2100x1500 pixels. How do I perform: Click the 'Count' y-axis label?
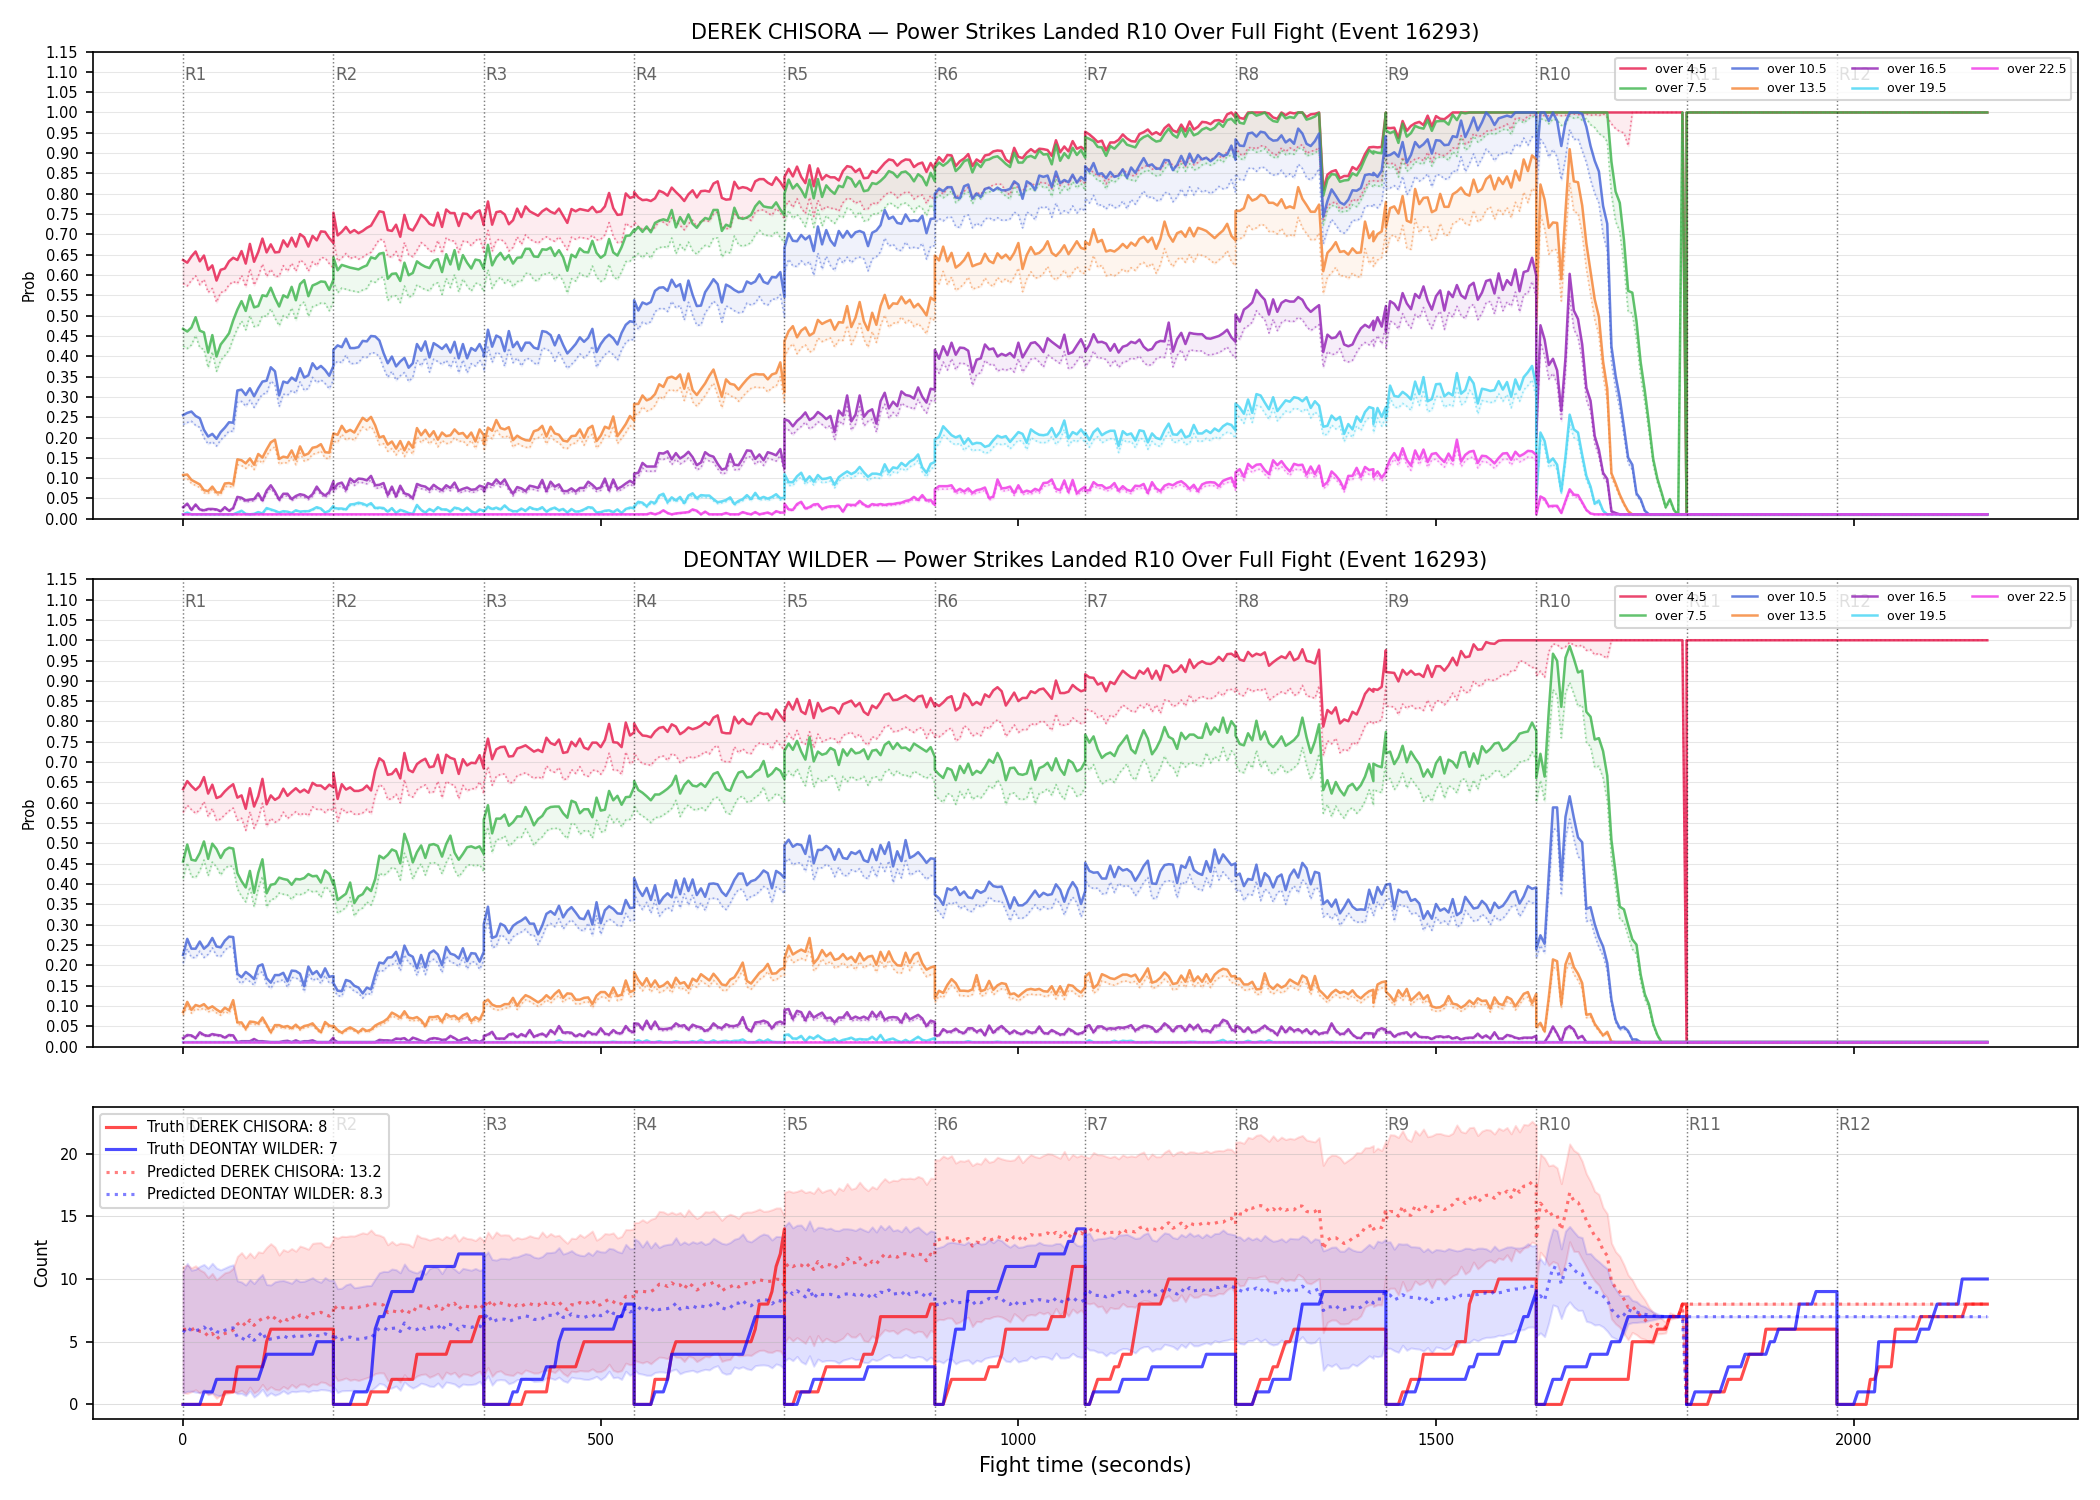(41, 1263)
